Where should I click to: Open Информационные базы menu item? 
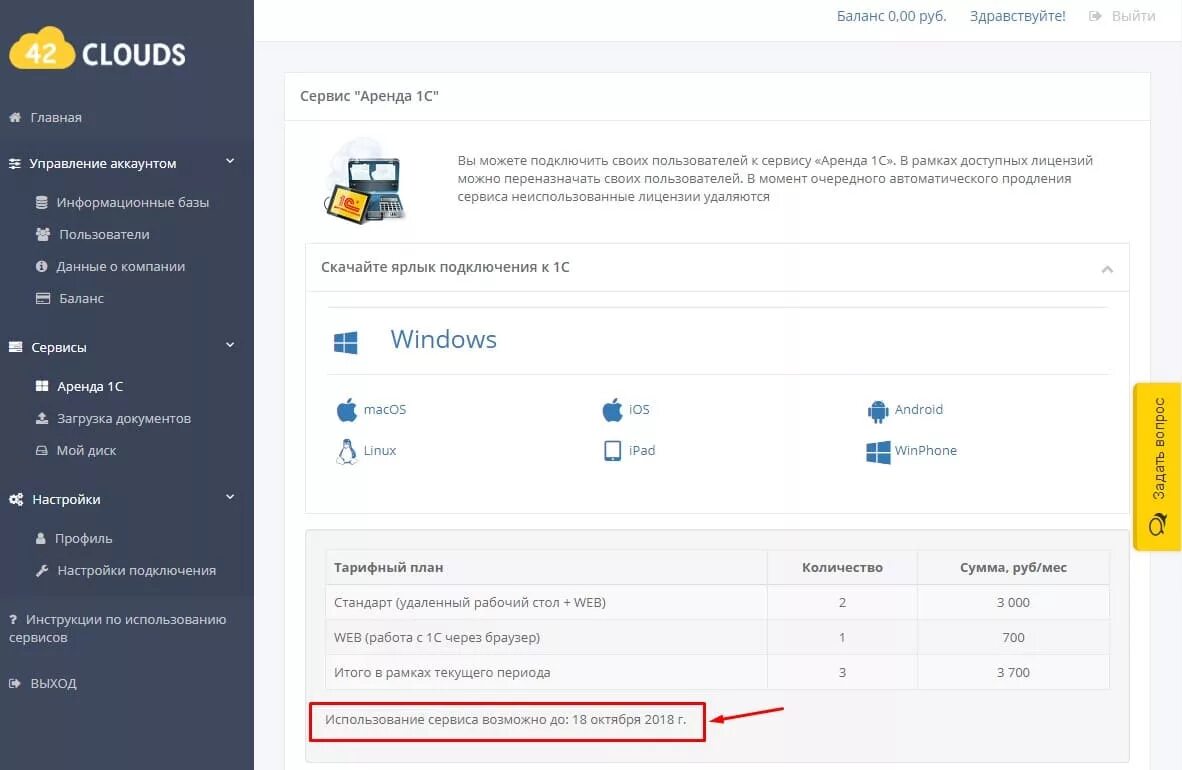click(x=133, y=202)
